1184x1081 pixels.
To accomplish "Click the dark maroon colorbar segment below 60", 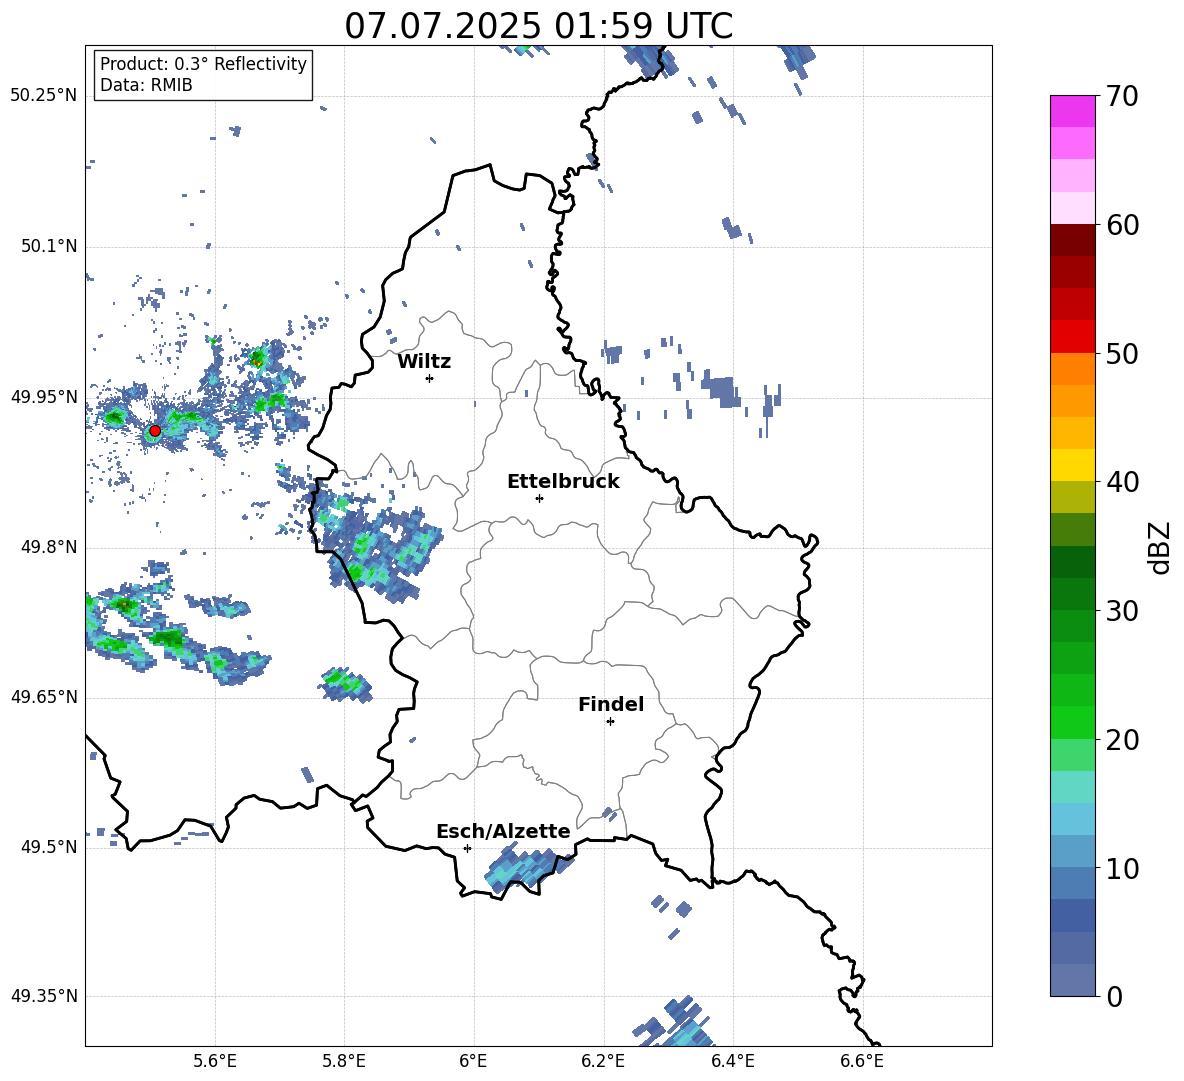I will (1072, 240).
